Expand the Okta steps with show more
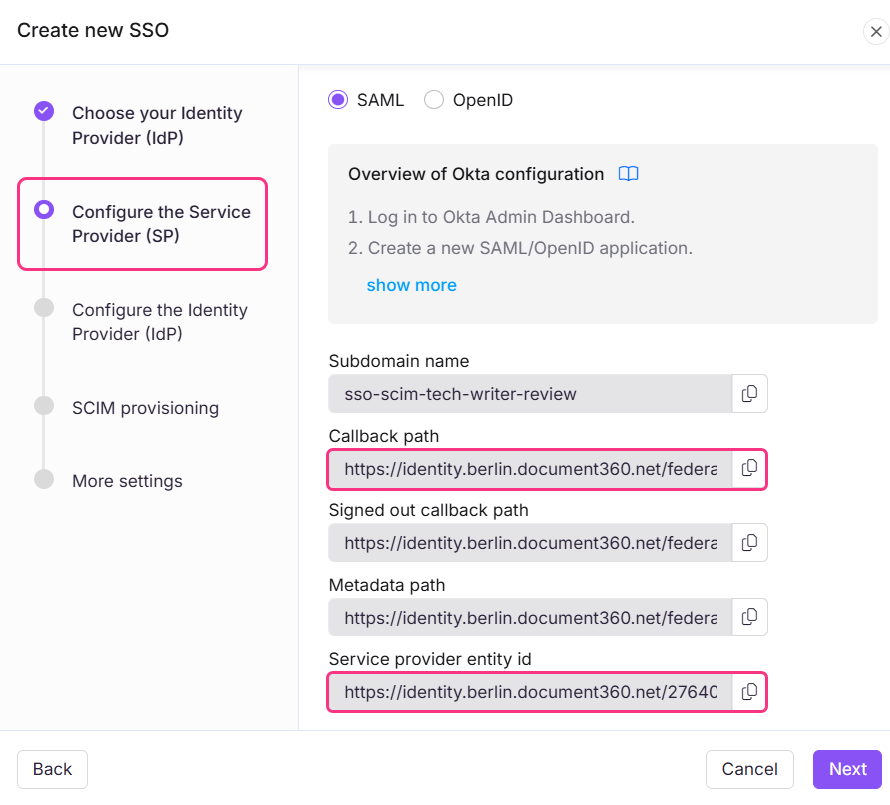Screen dimensions: 890x805 [411, 284]
